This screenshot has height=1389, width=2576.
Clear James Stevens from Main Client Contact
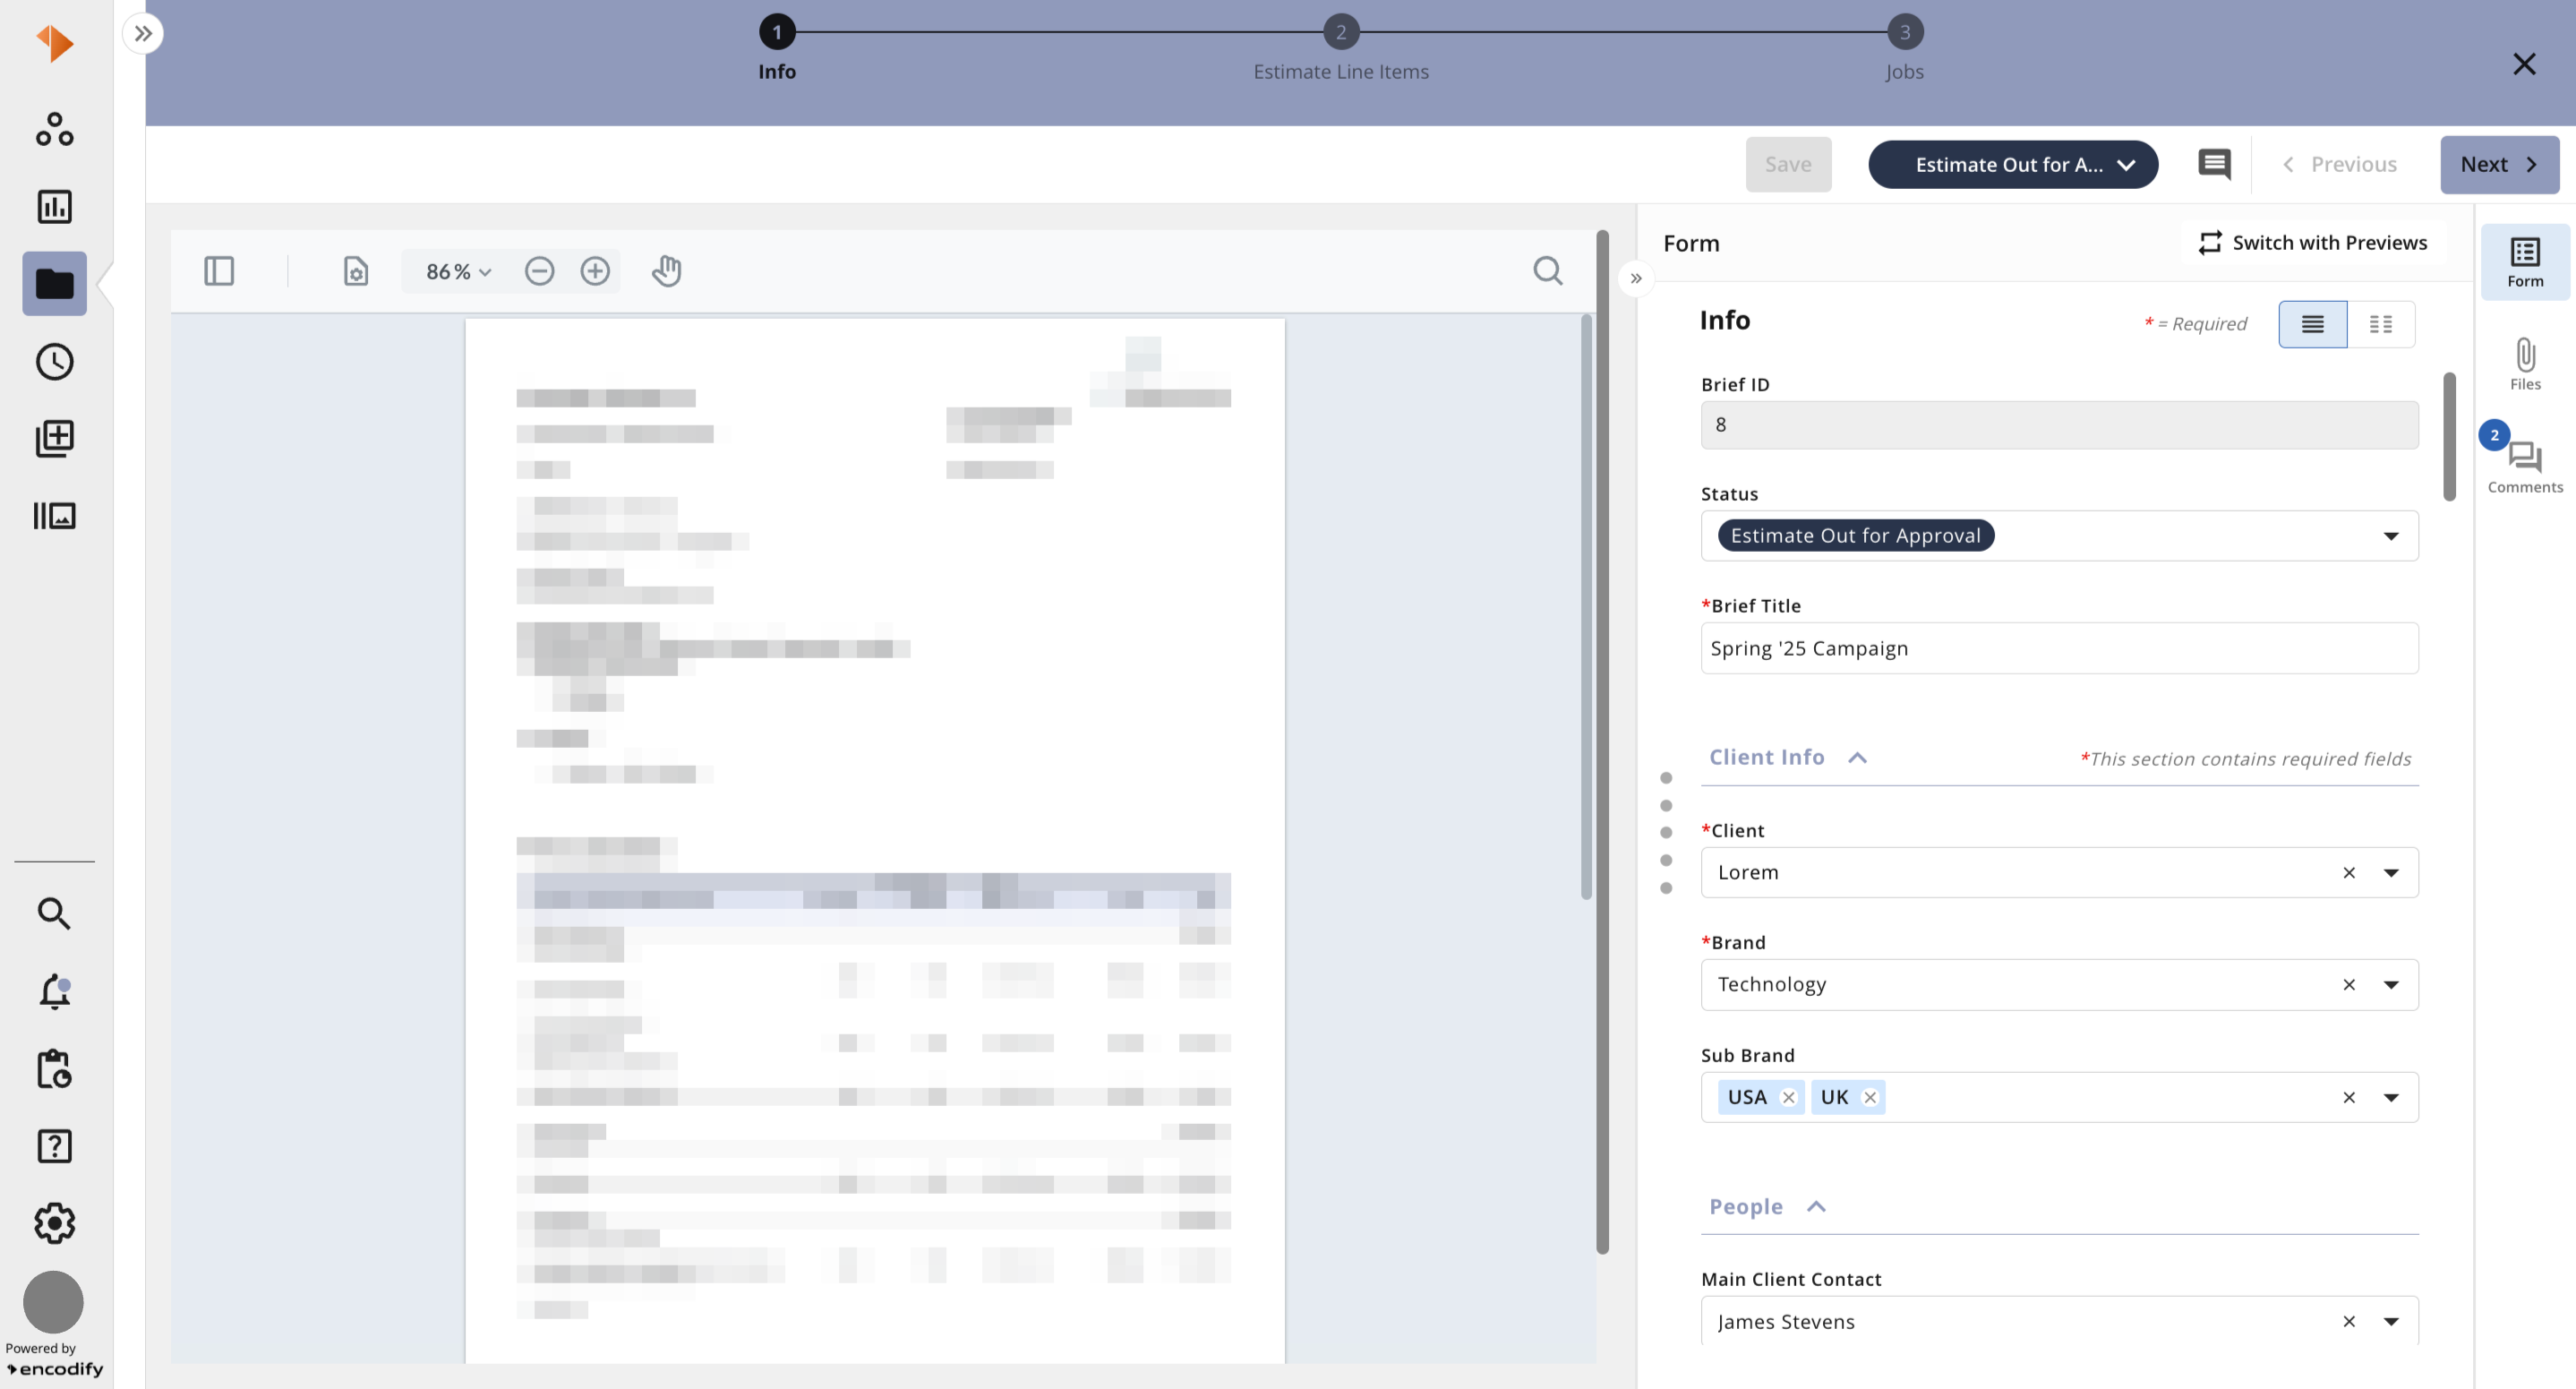2348,1322
